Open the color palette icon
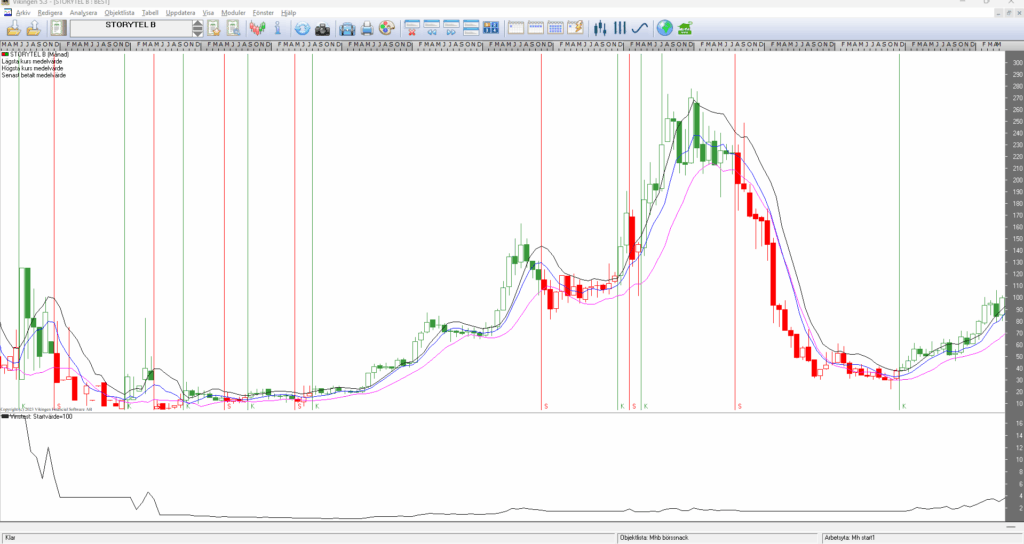The width and height of the screenshot is (1024, 544). (x=387, y=28)
